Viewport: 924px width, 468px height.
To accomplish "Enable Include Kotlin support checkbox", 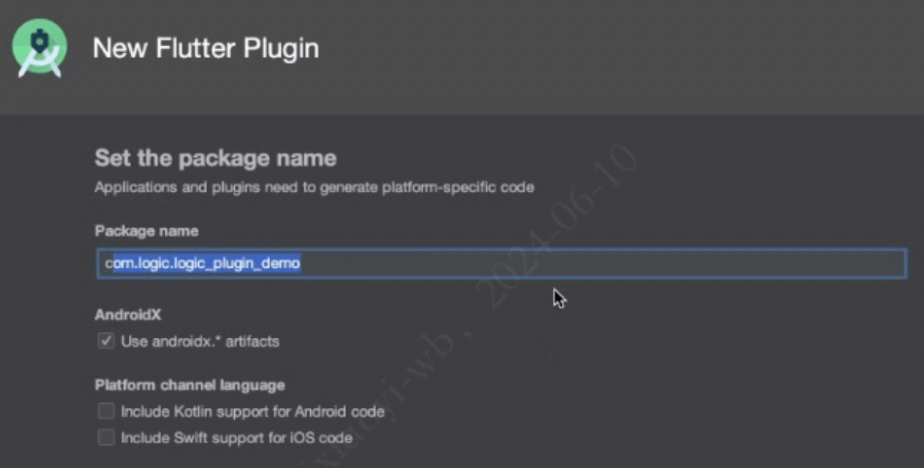I will [105, 411].
